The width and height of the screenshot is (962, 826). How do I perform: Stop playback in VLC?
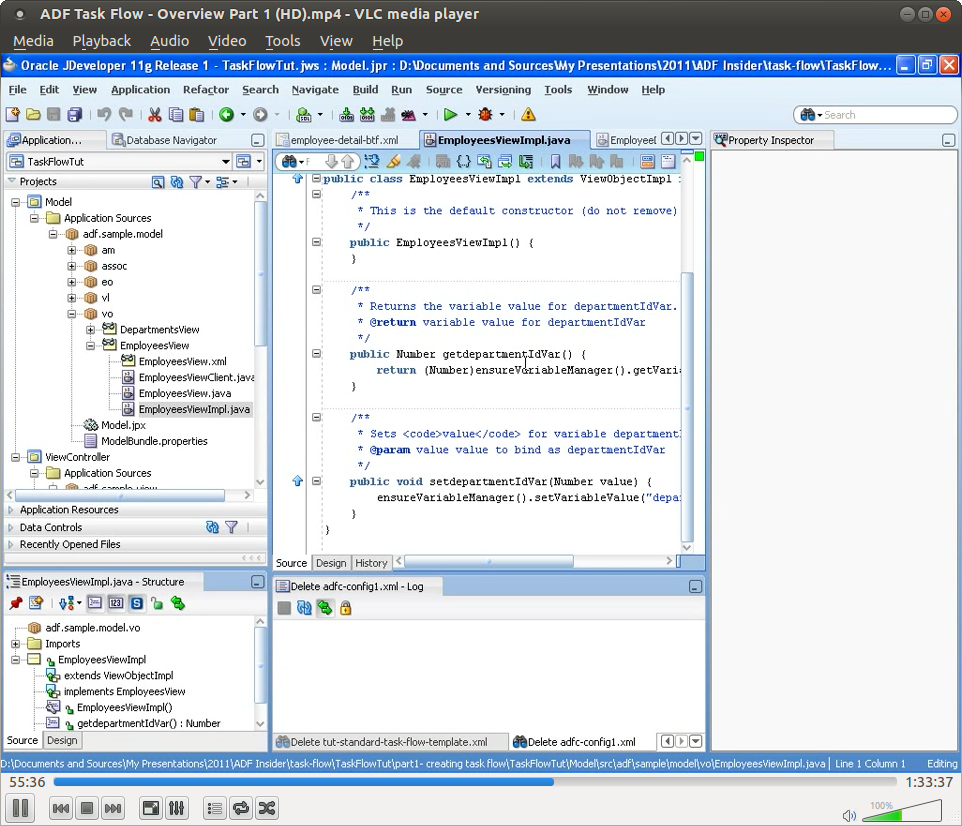click(87, 808)
